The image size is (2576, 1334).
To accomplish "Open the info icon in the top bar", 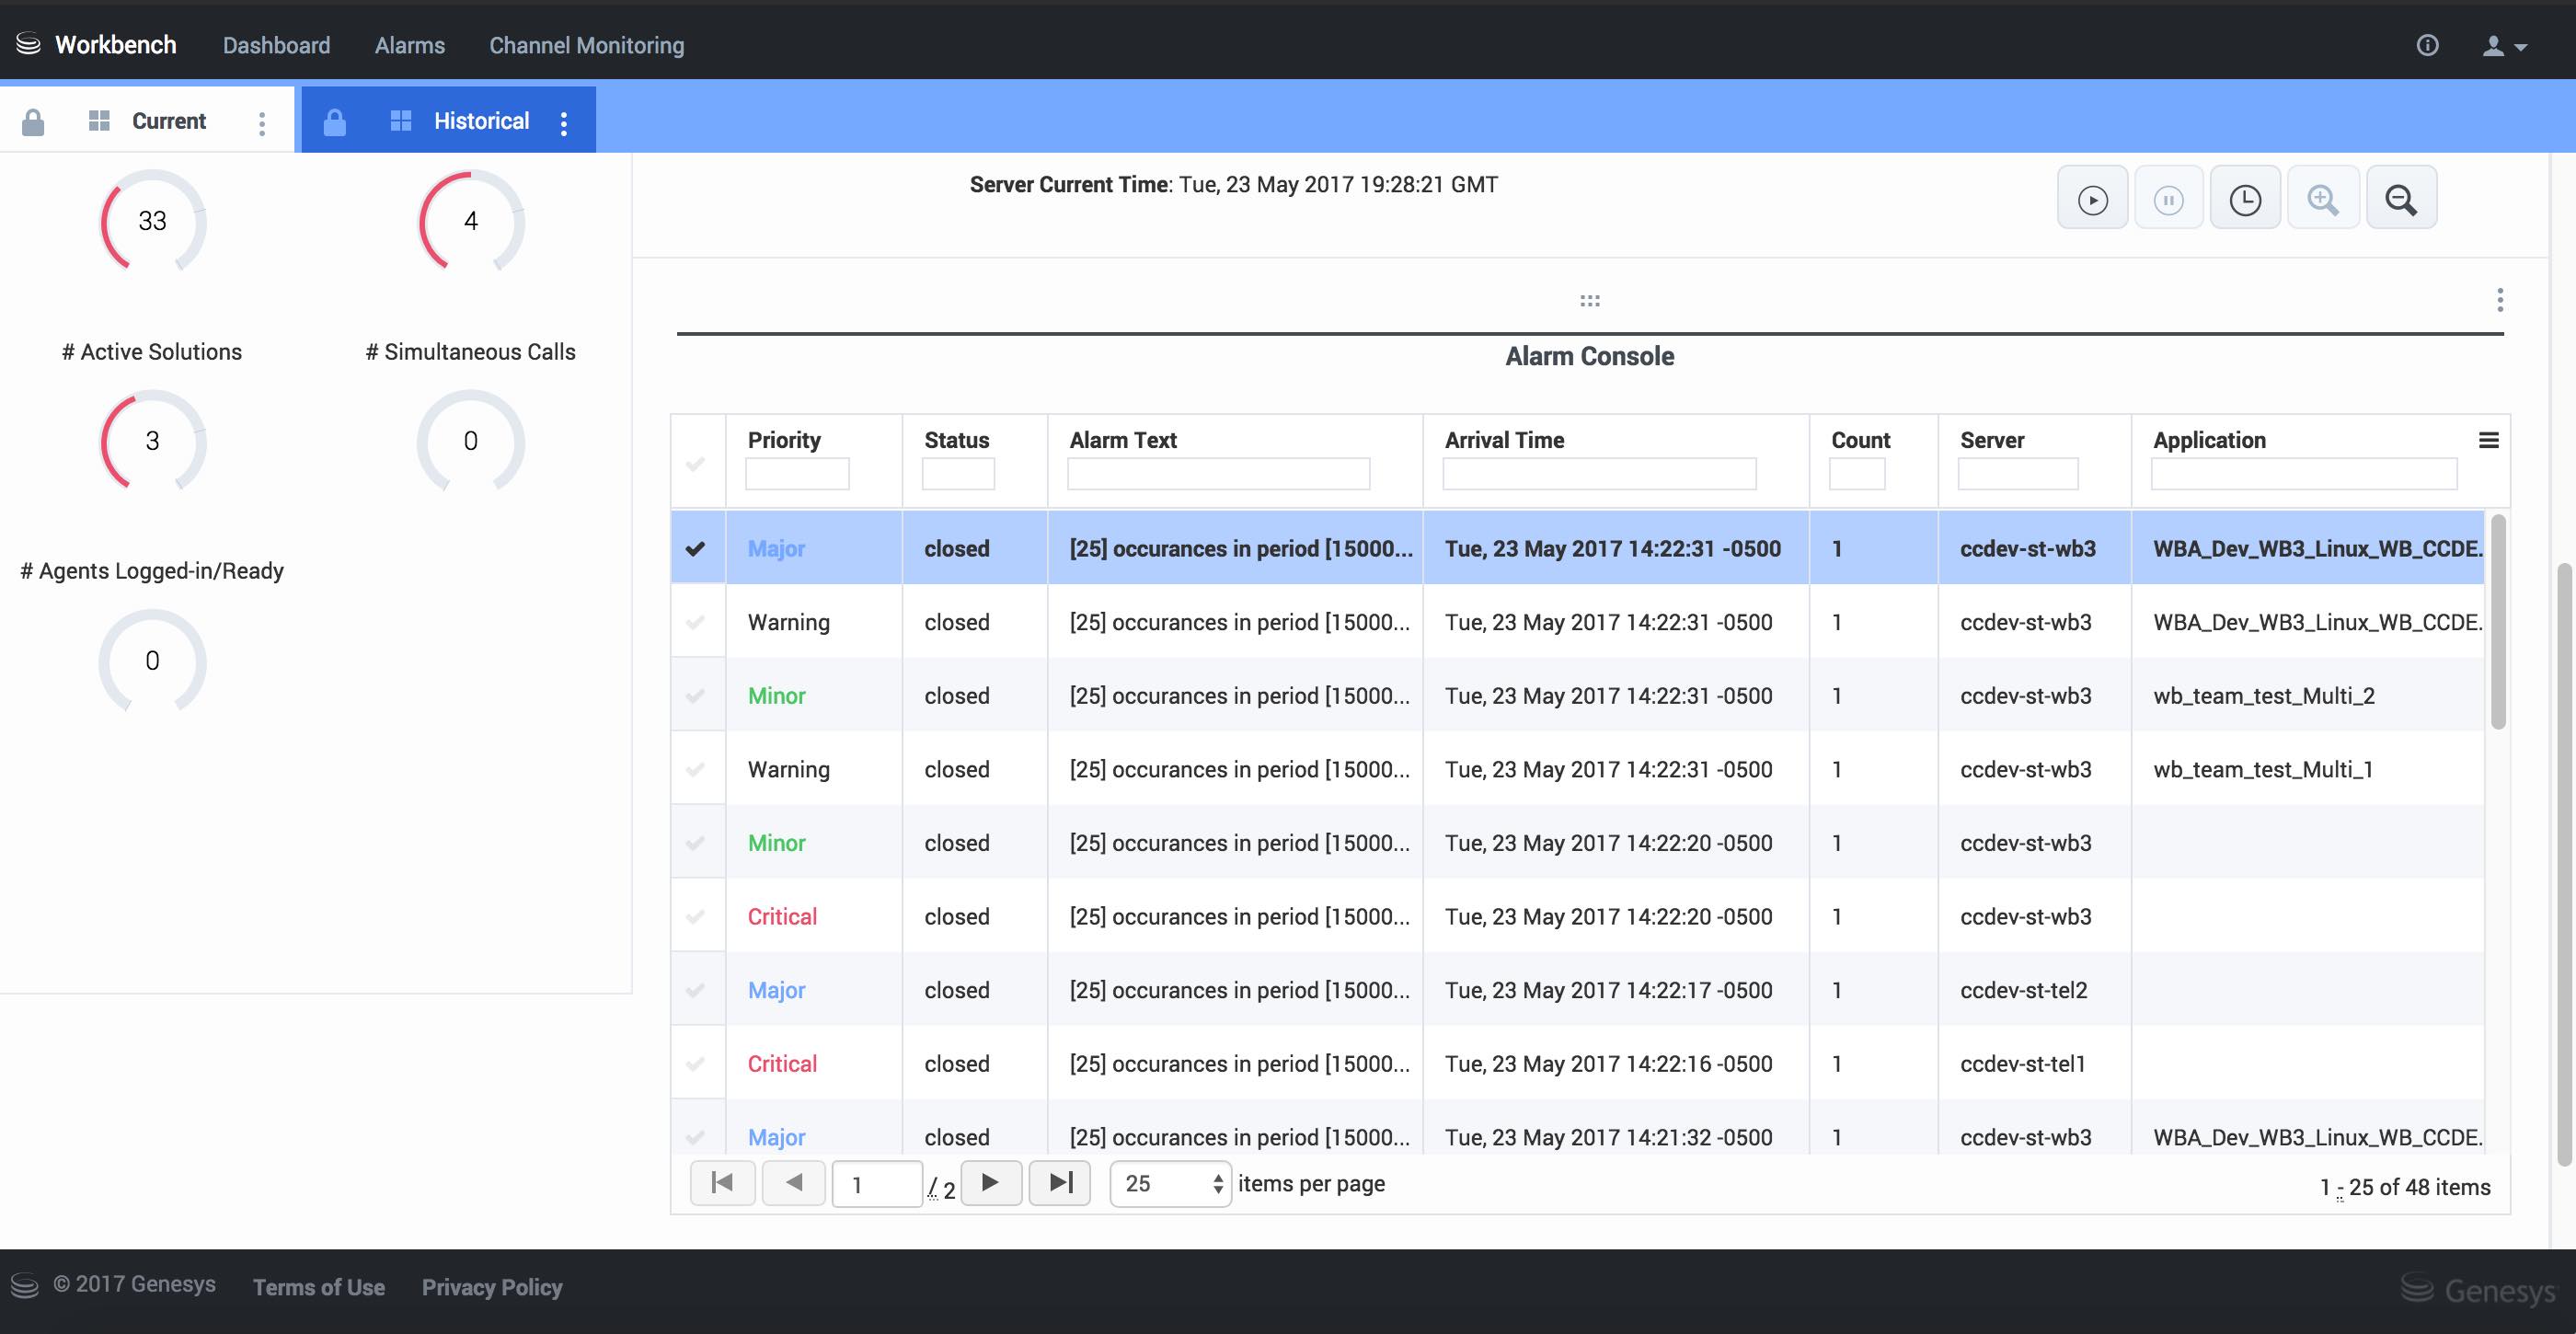I will pos(2427,45).
